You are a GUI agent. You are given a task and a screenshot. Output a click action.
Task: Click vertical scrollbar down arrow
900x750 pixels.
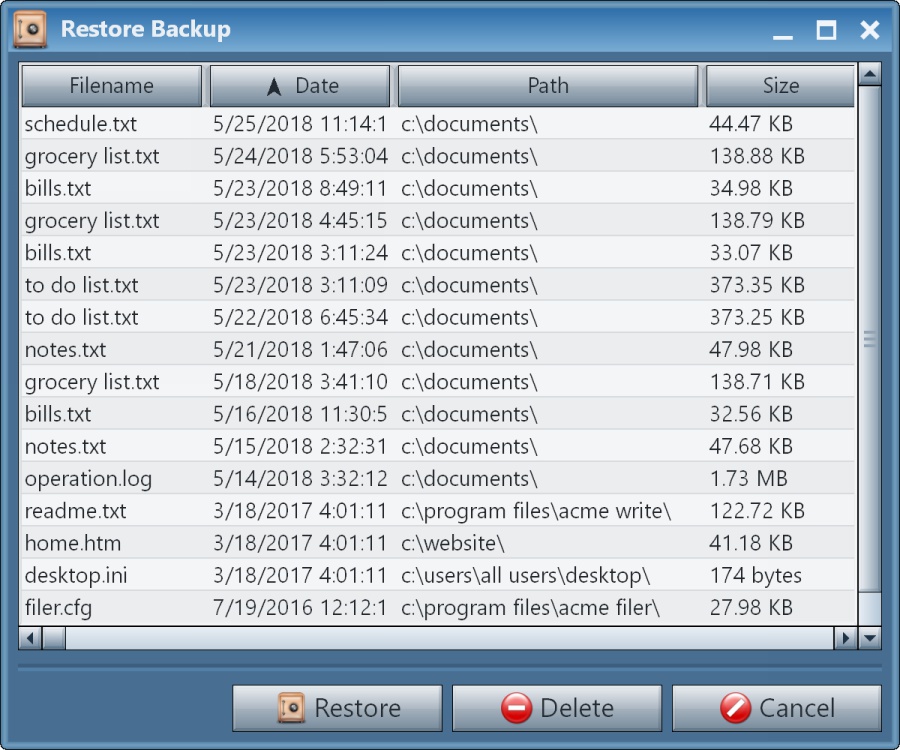(870, 638)
